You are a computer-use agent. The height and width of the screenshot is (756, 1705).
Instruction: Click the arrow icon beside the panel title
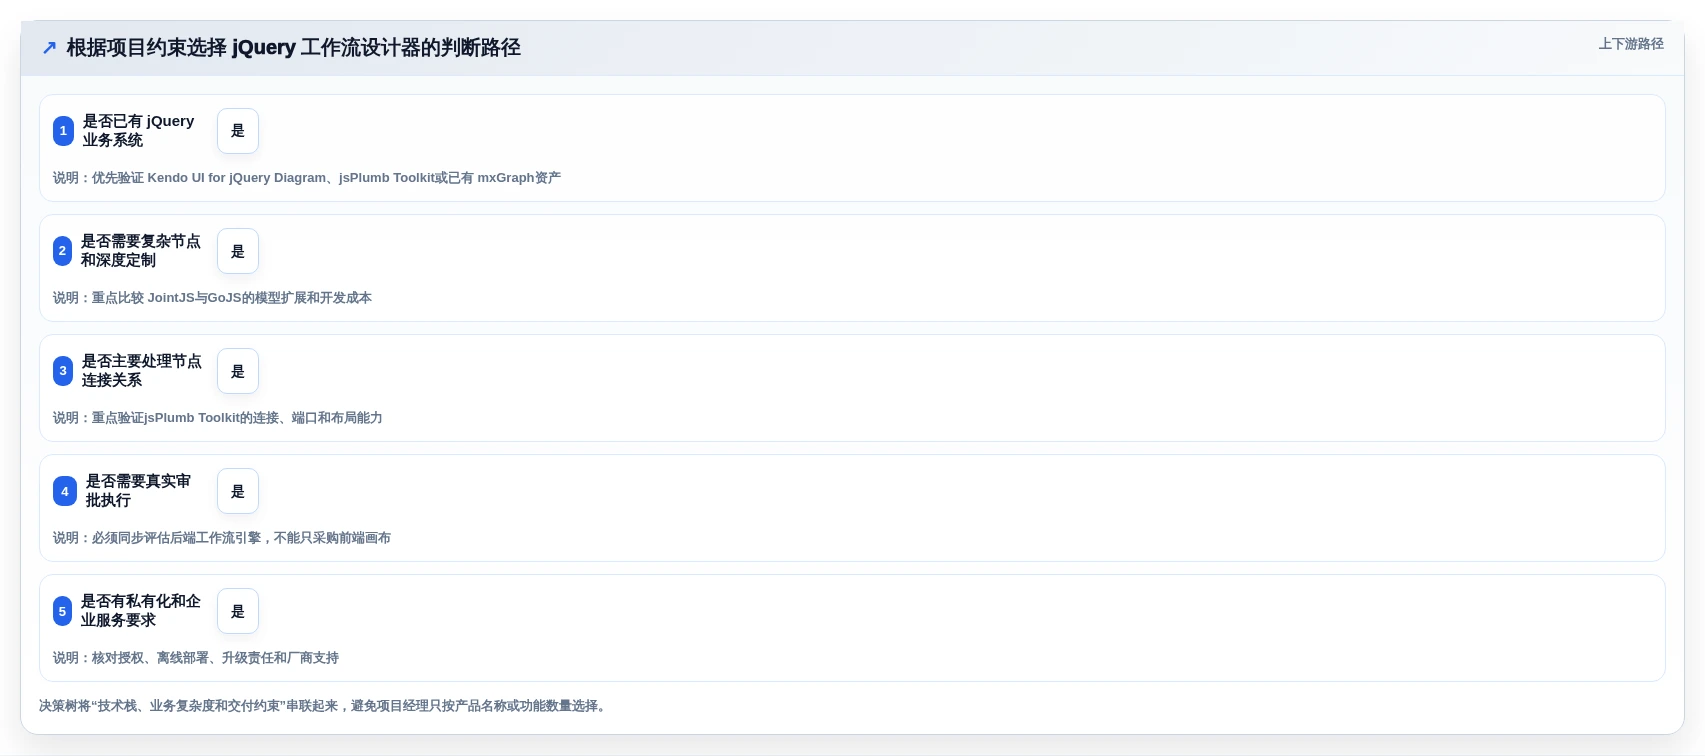coord(49,48)
